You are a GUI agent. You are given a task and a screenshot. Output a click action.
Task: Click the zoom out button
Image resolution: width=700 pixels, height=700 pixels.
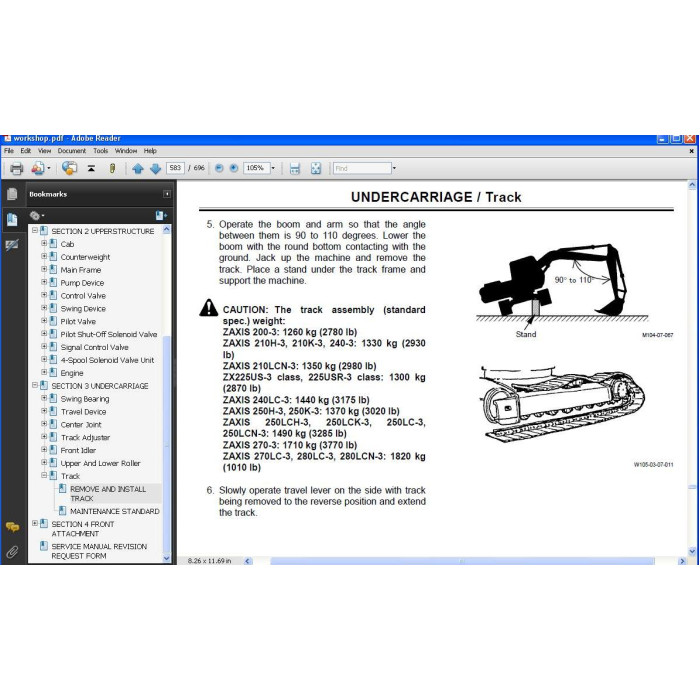pyautogui.click(x=219, y=168)
